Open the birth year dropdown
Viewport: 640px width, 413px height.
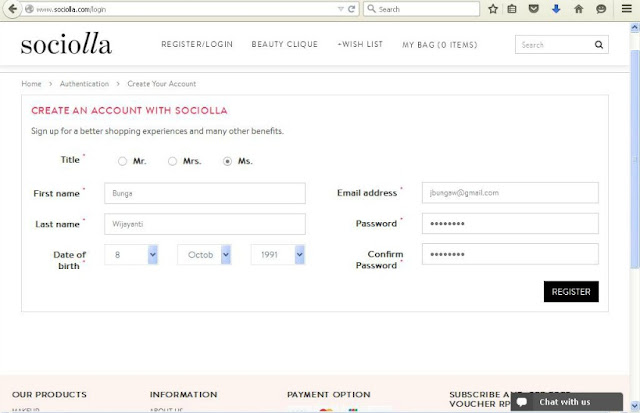pos(278,255)
